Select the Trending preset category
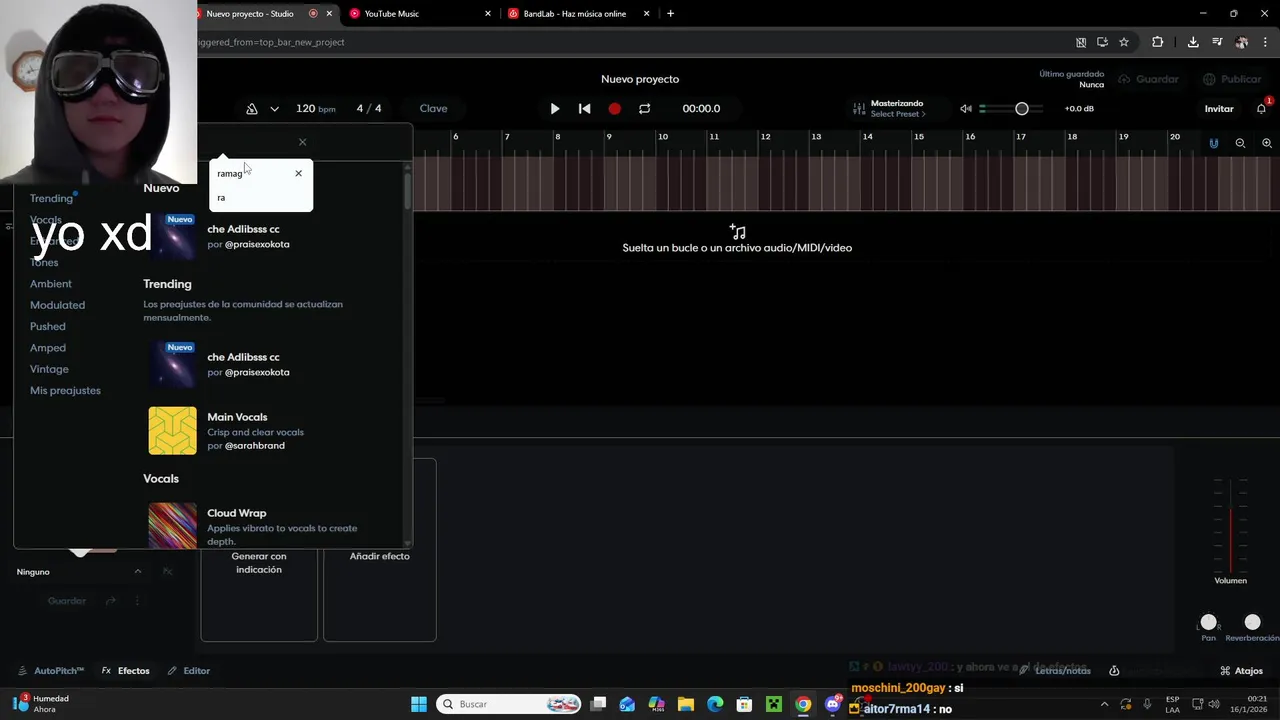 52,198
